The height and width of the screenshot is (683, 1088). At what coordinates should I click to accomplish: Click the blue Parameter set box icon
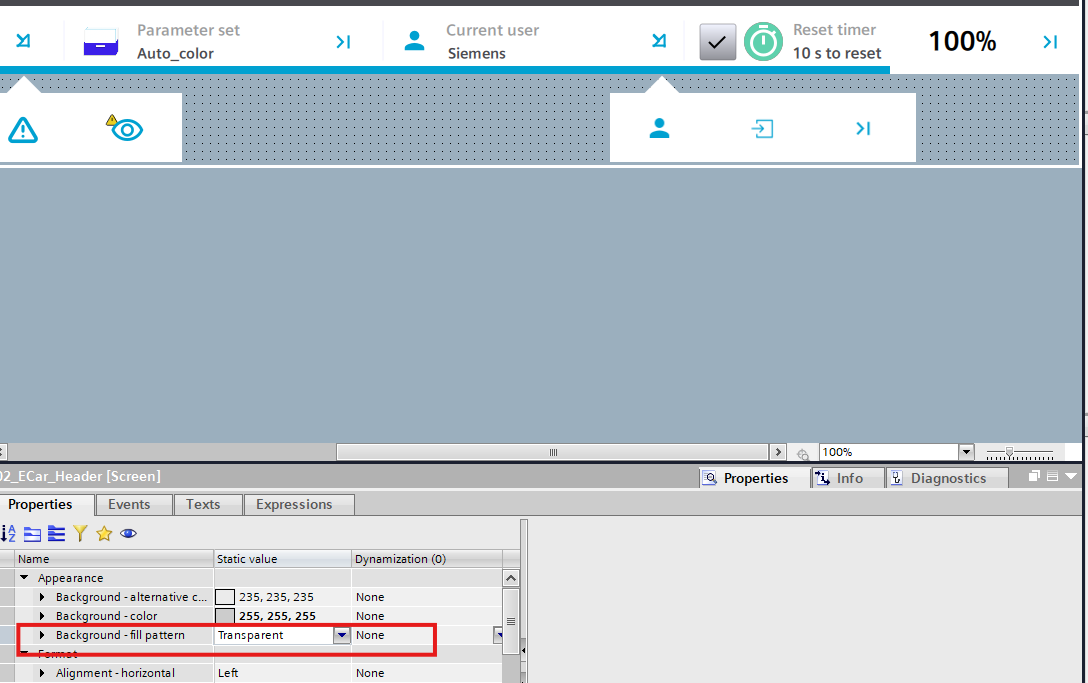[x=101, y=42]
